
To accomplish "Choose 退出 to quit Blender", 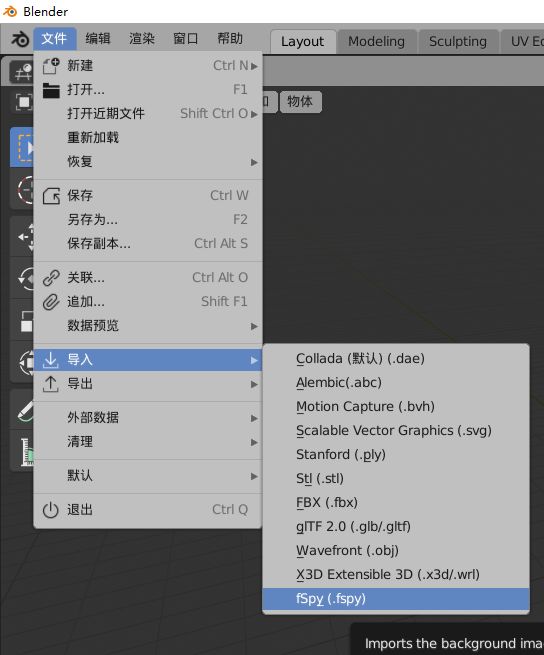I will coord(148,510).
